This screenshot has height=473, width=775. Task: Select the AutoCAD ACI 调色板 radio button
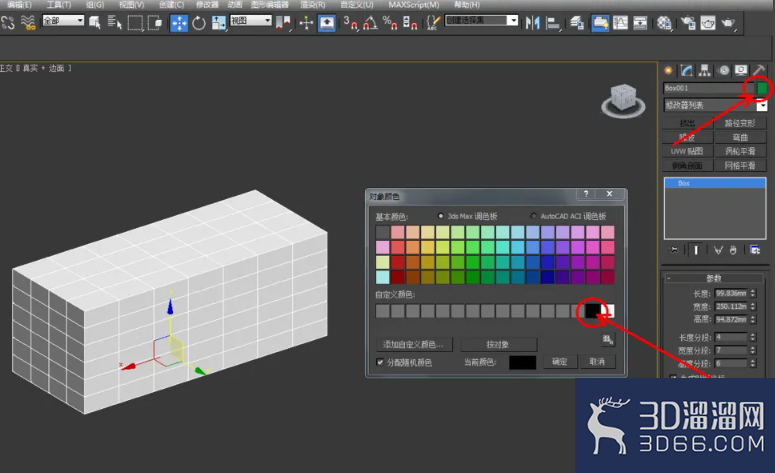(533, 216)
